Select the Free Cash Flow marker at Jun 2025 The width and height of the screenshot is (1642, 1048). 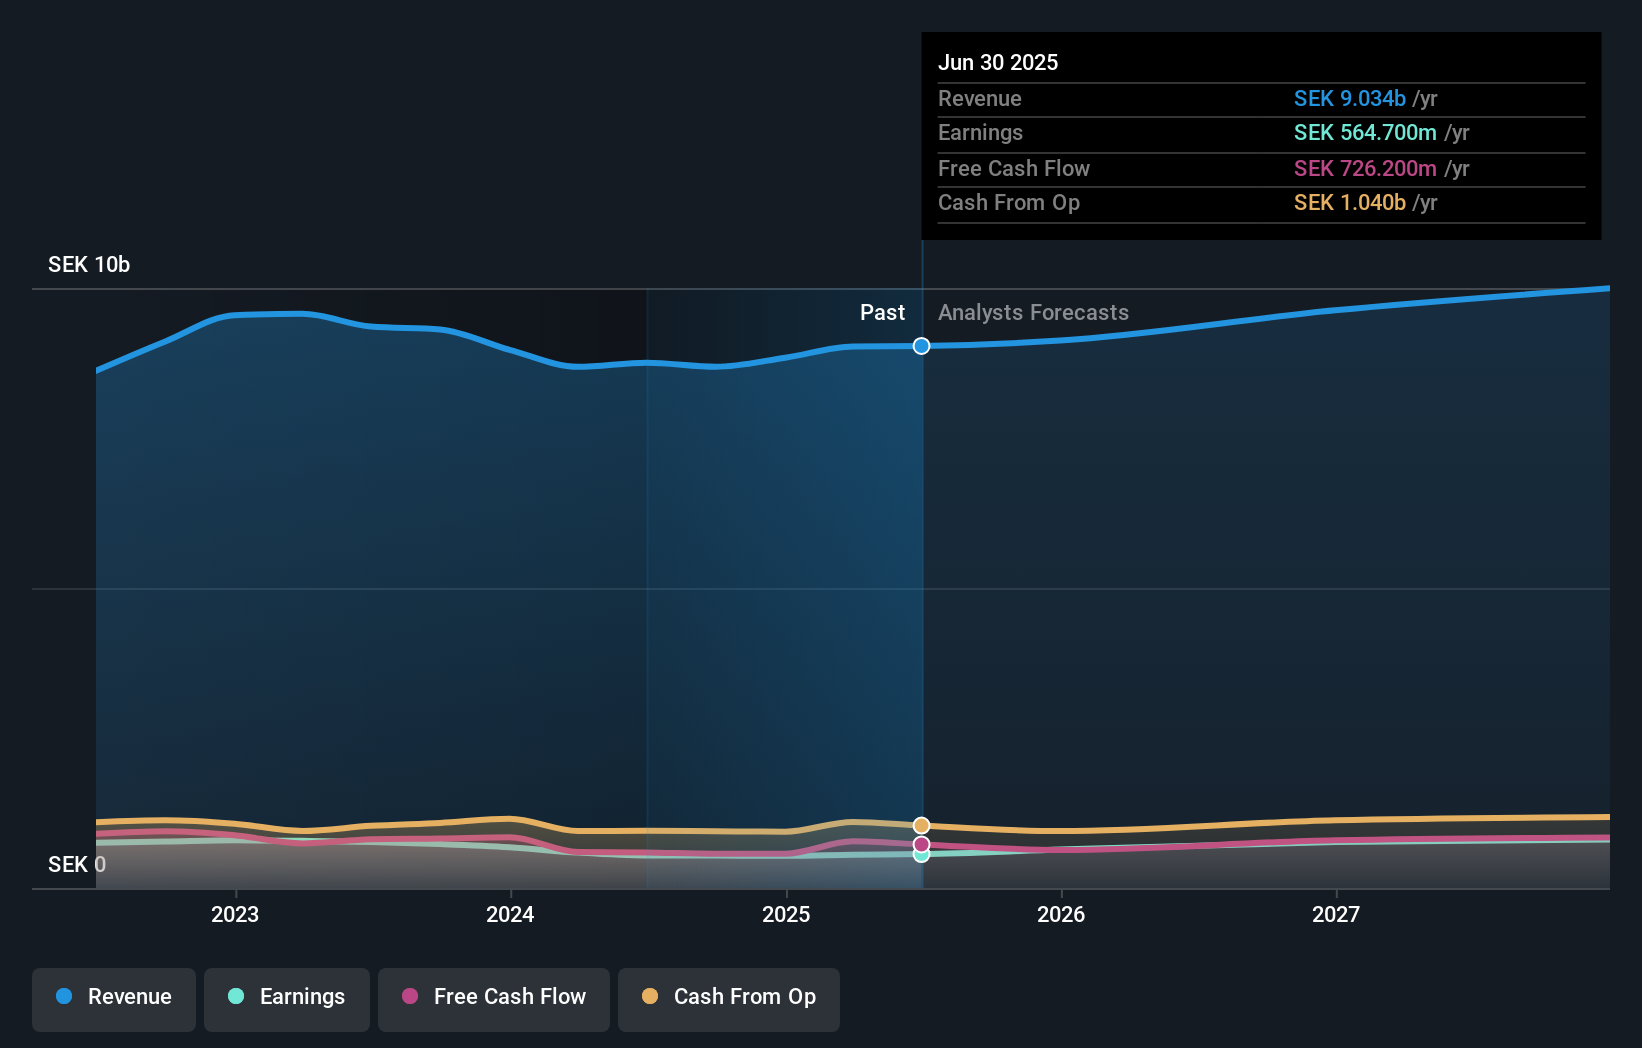(x=921, y=844)
